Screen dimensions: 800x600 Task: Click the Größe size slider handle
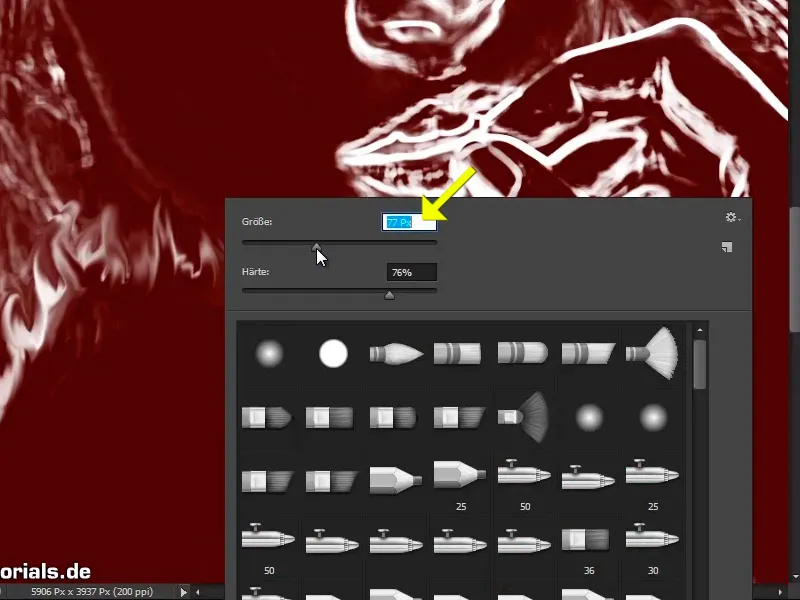pos(316,247)
